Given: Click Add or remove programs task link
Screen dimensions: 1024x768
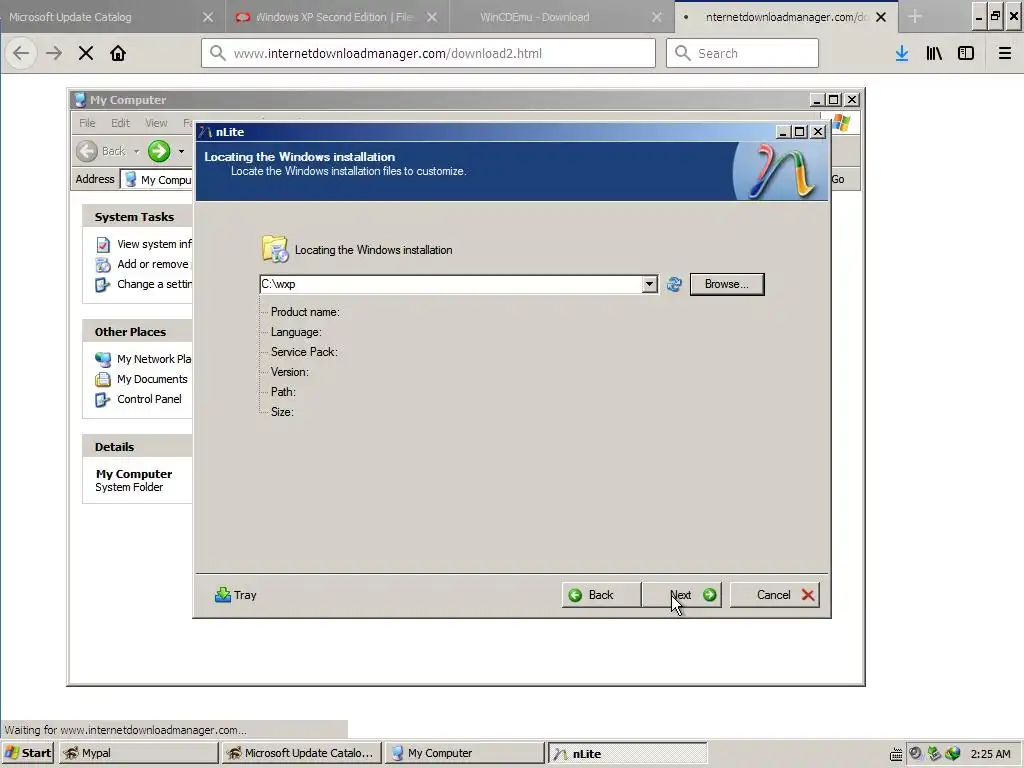Looking at the screenshot, I should tap(153, 264).
